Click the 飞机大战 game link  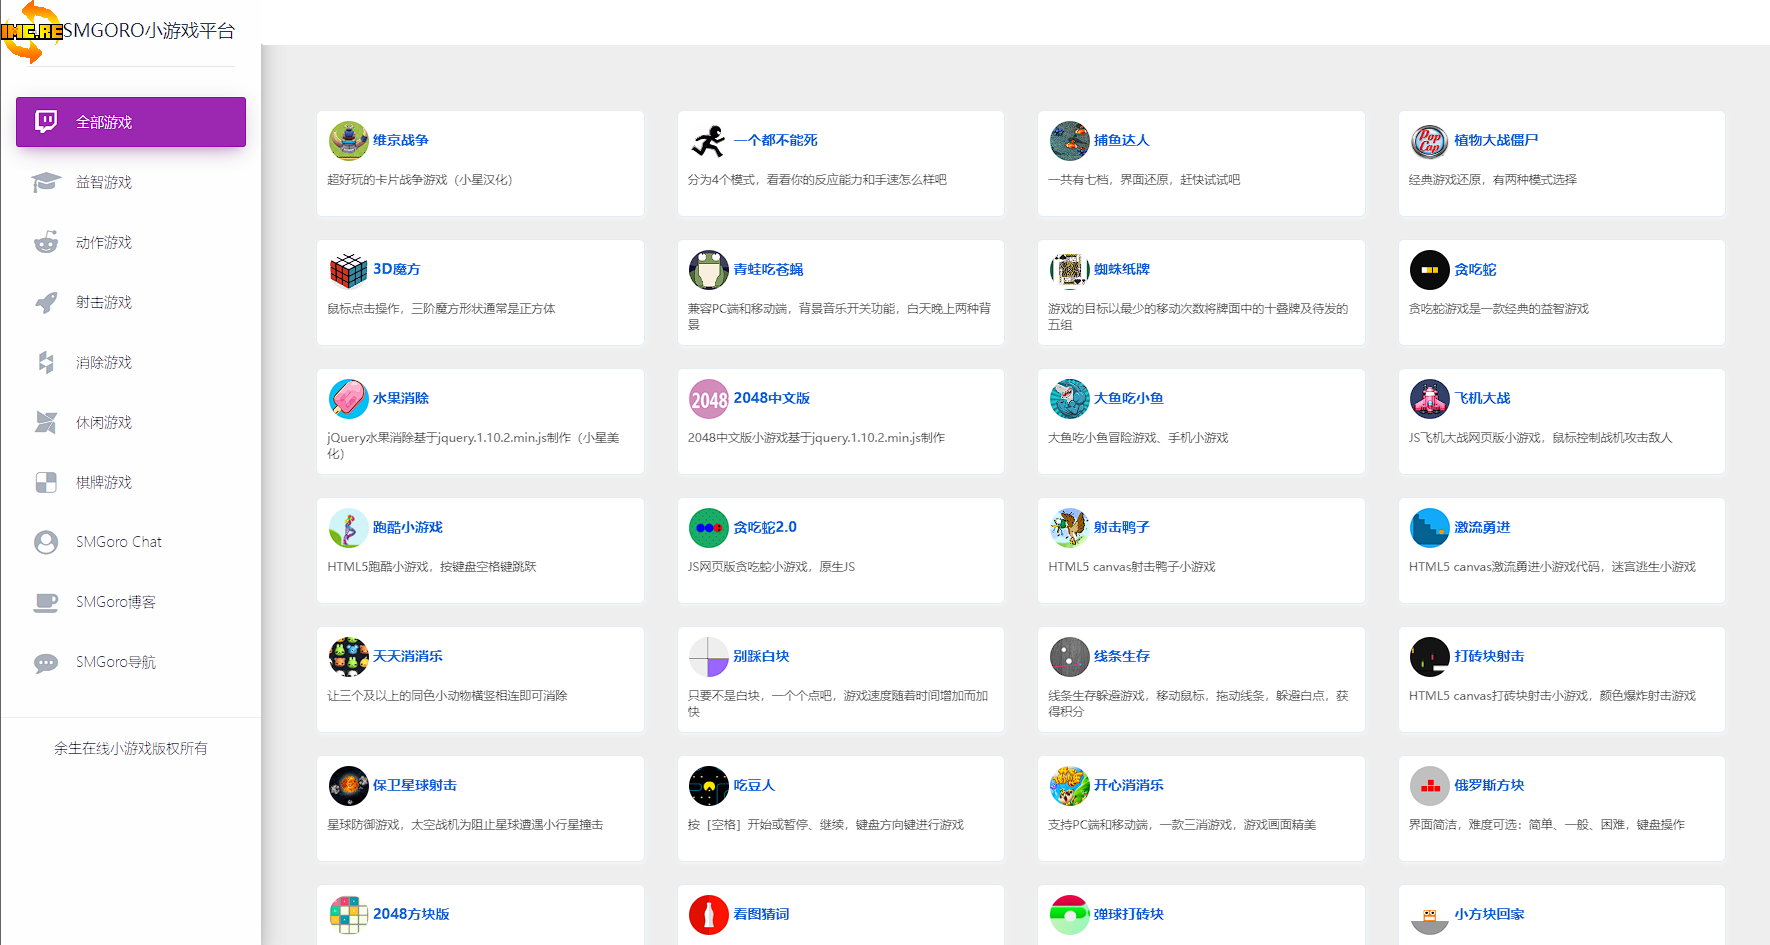1482,398
